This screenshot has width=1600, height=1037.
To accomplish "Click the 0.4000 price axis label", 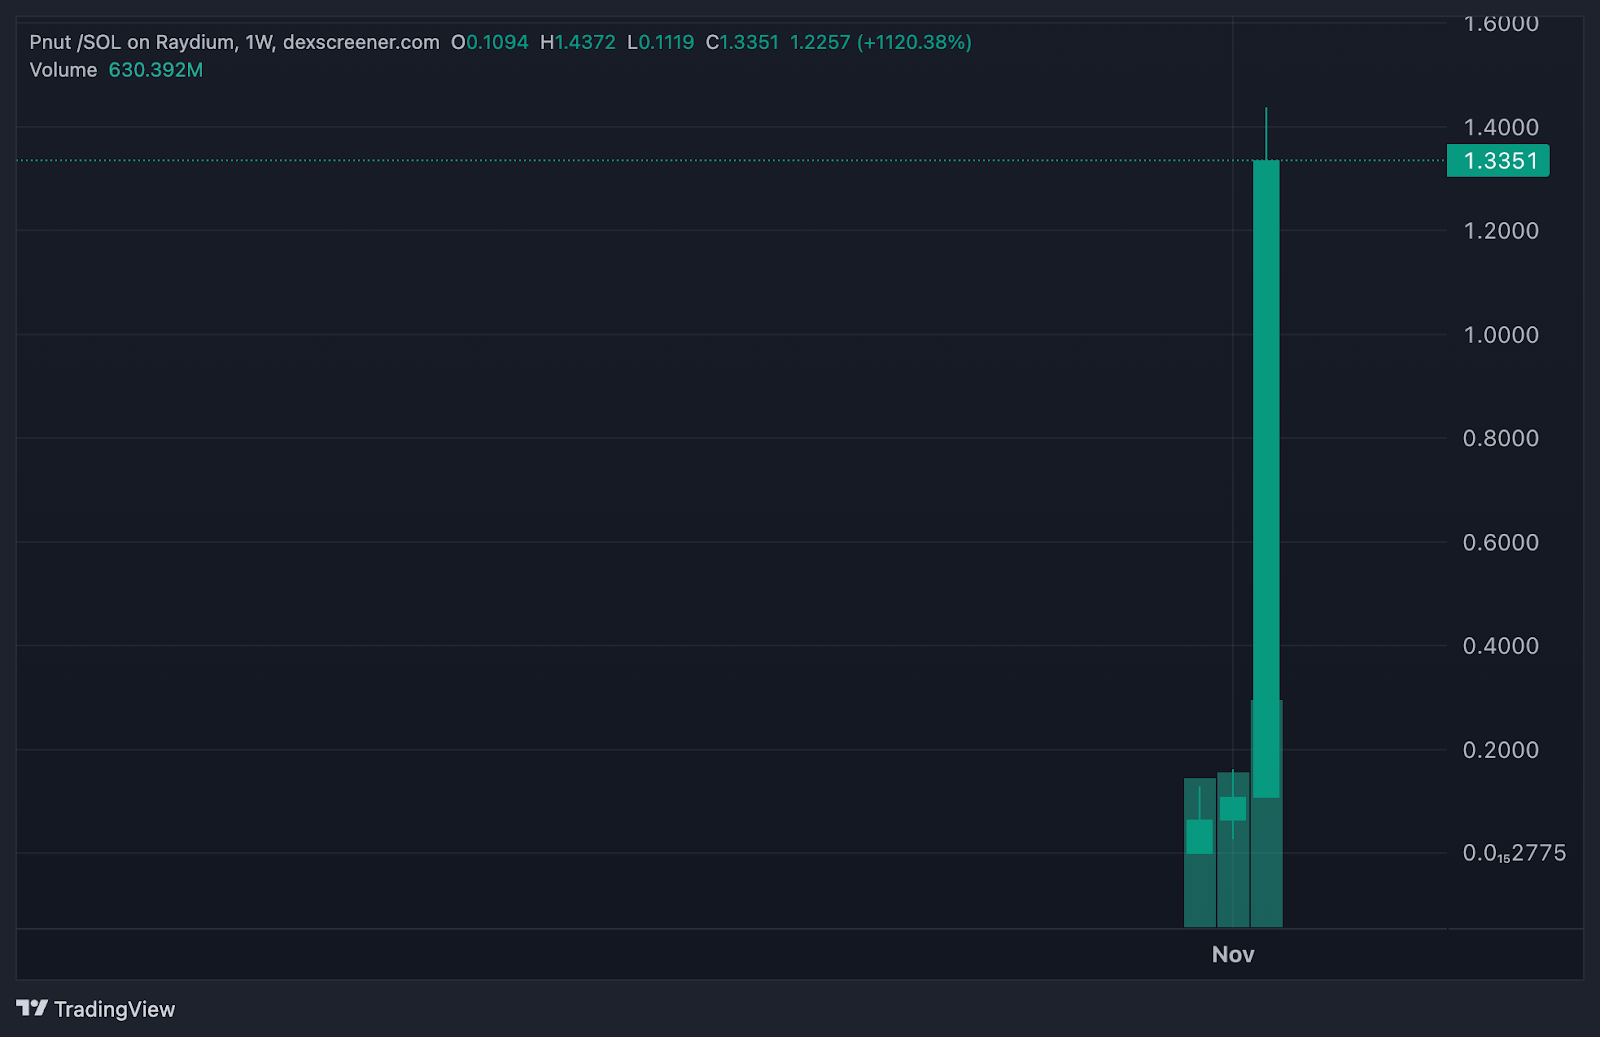I will tap(1501, 646).
